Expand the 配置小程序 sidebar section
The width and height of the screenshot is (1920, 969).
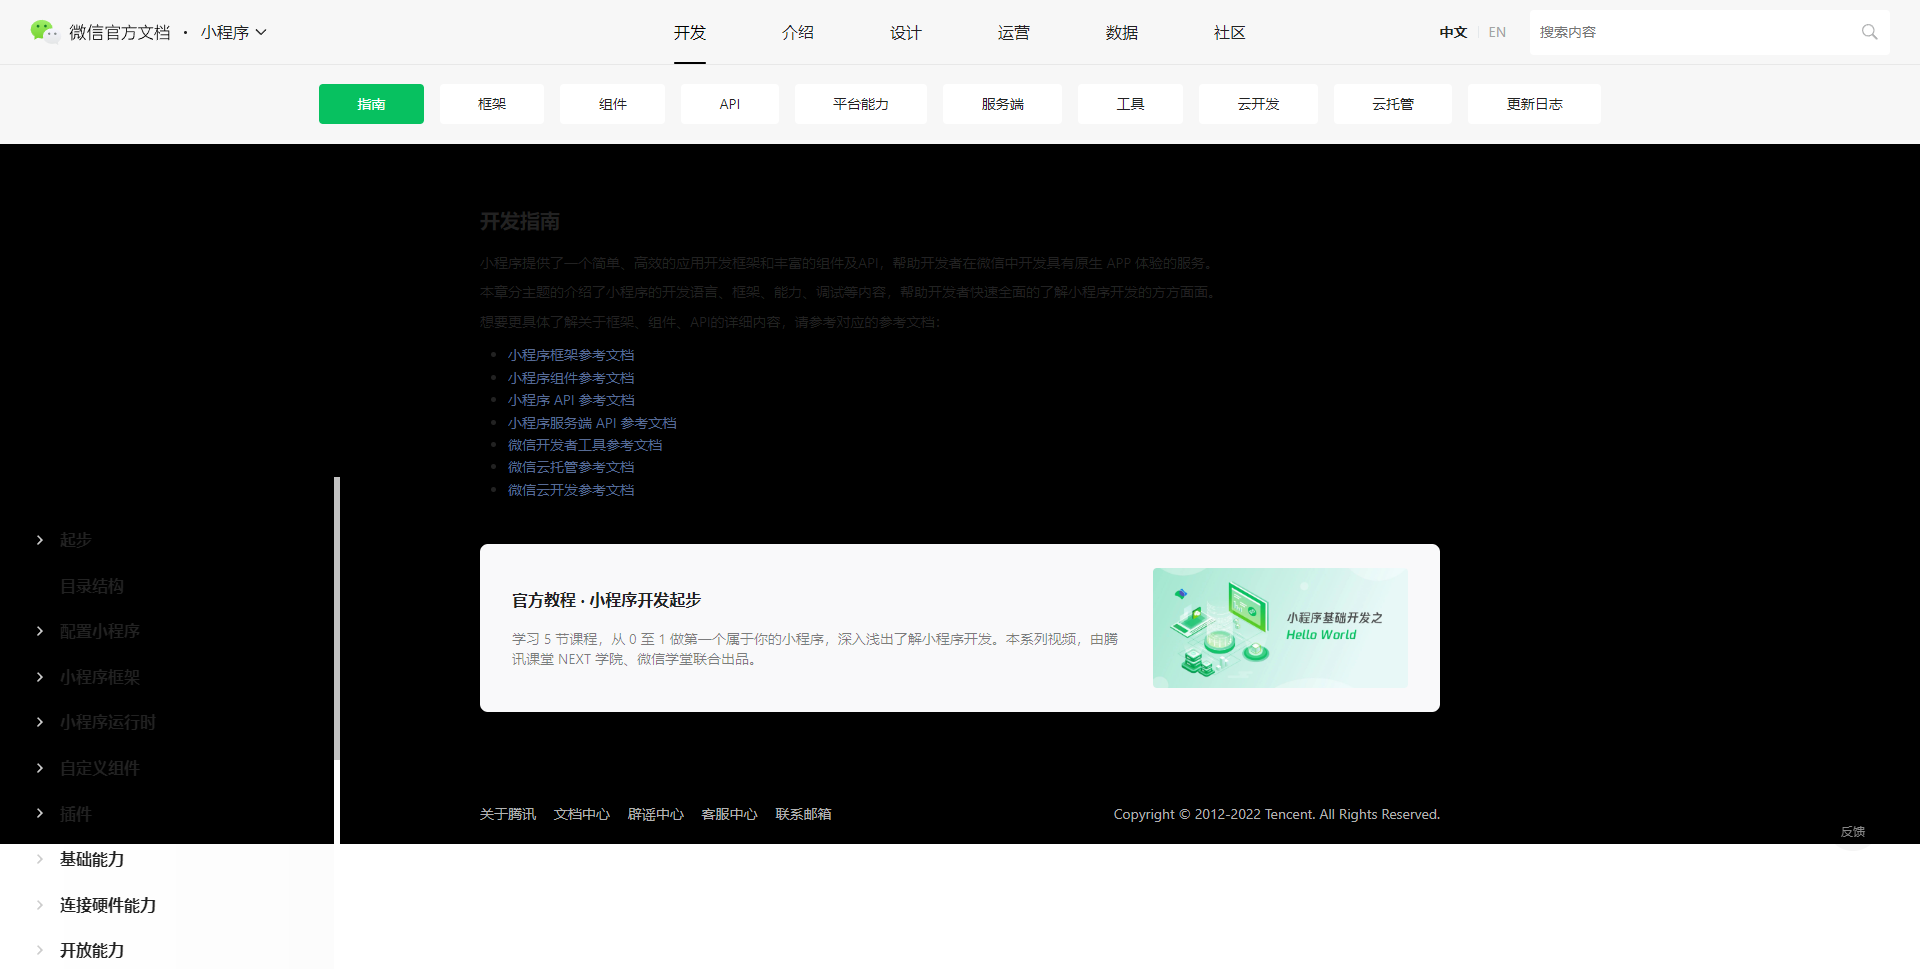[99, 631]
